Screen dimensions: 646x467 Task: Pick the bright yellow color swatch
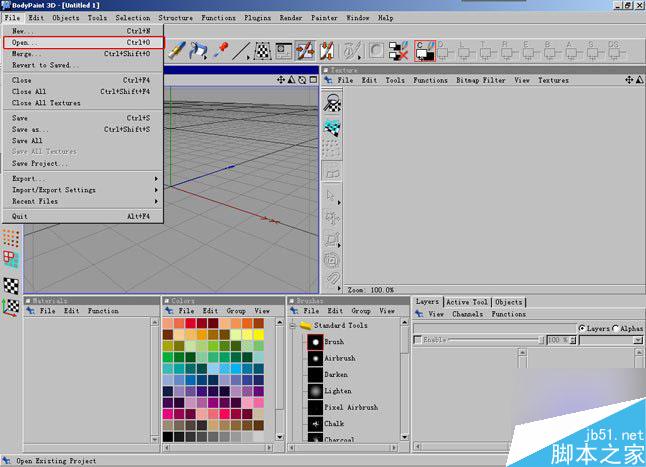pyautogui.click(x=258, y=334)
